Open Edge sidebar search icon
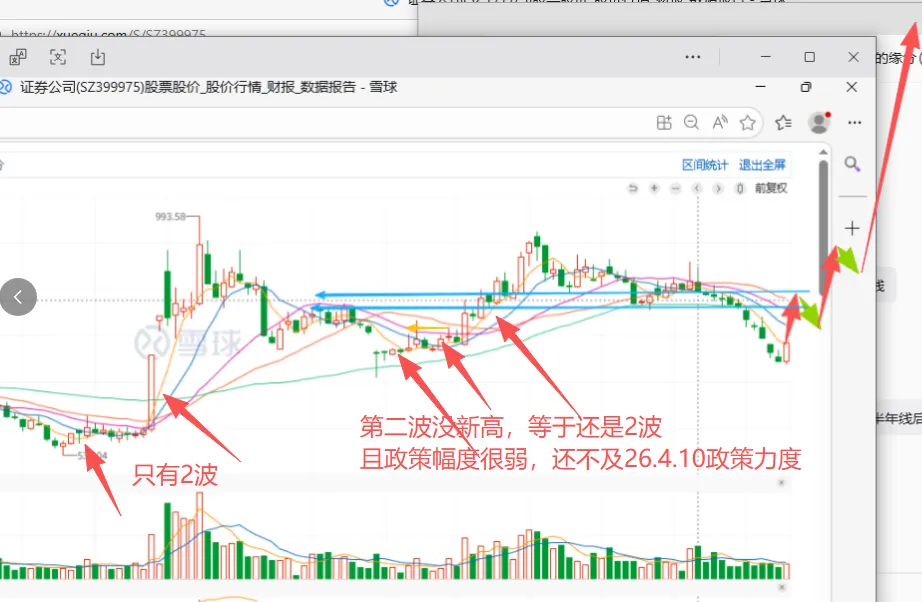922x602 pixels. [x=851, y=164]
